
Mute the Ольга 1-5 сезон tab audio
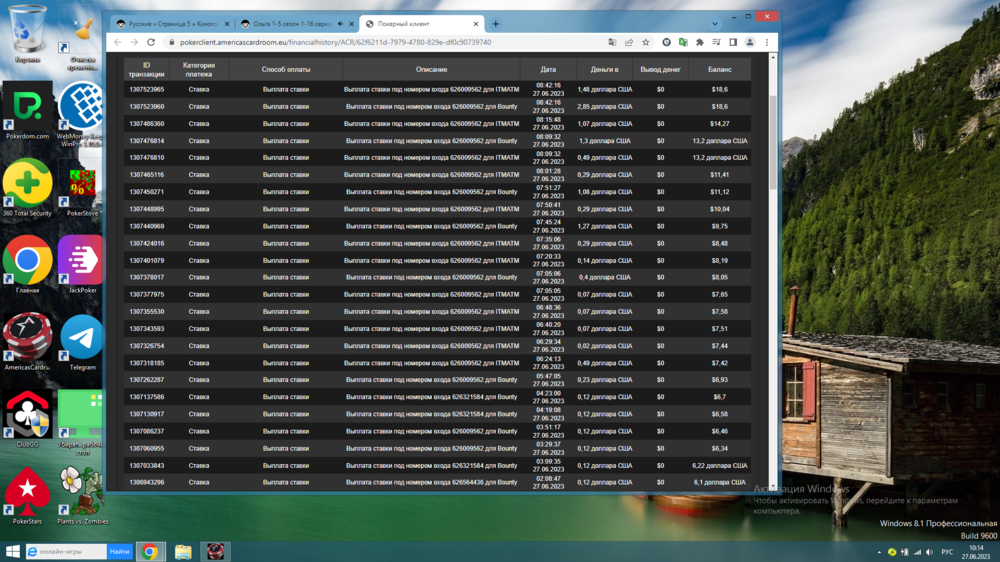click(340, 24)
